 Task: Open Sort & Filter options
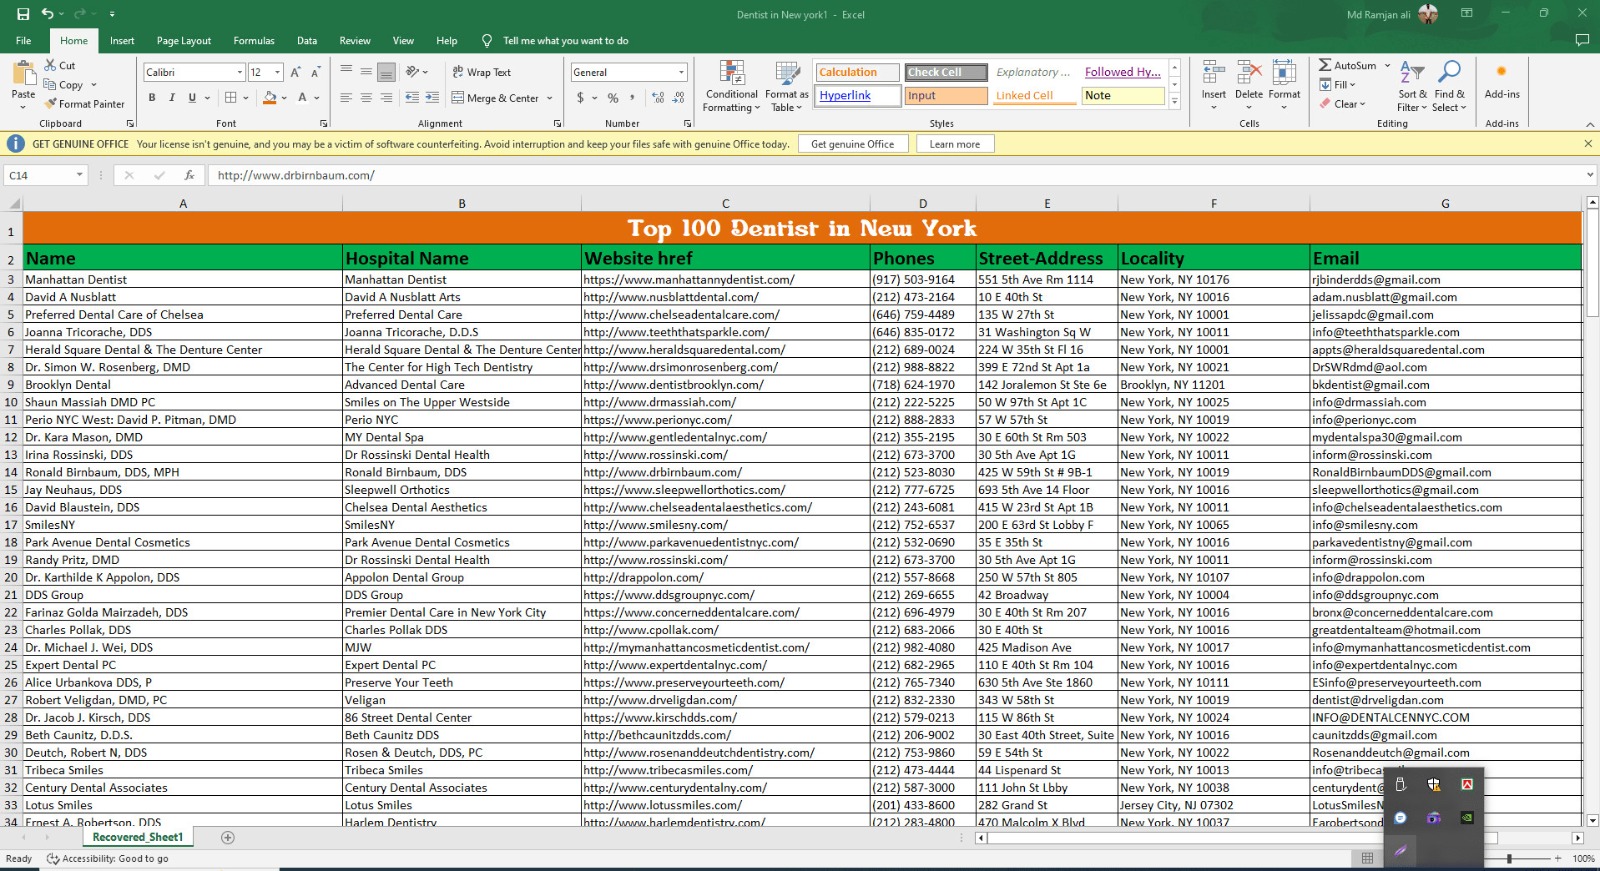[x=1411, y=87]
